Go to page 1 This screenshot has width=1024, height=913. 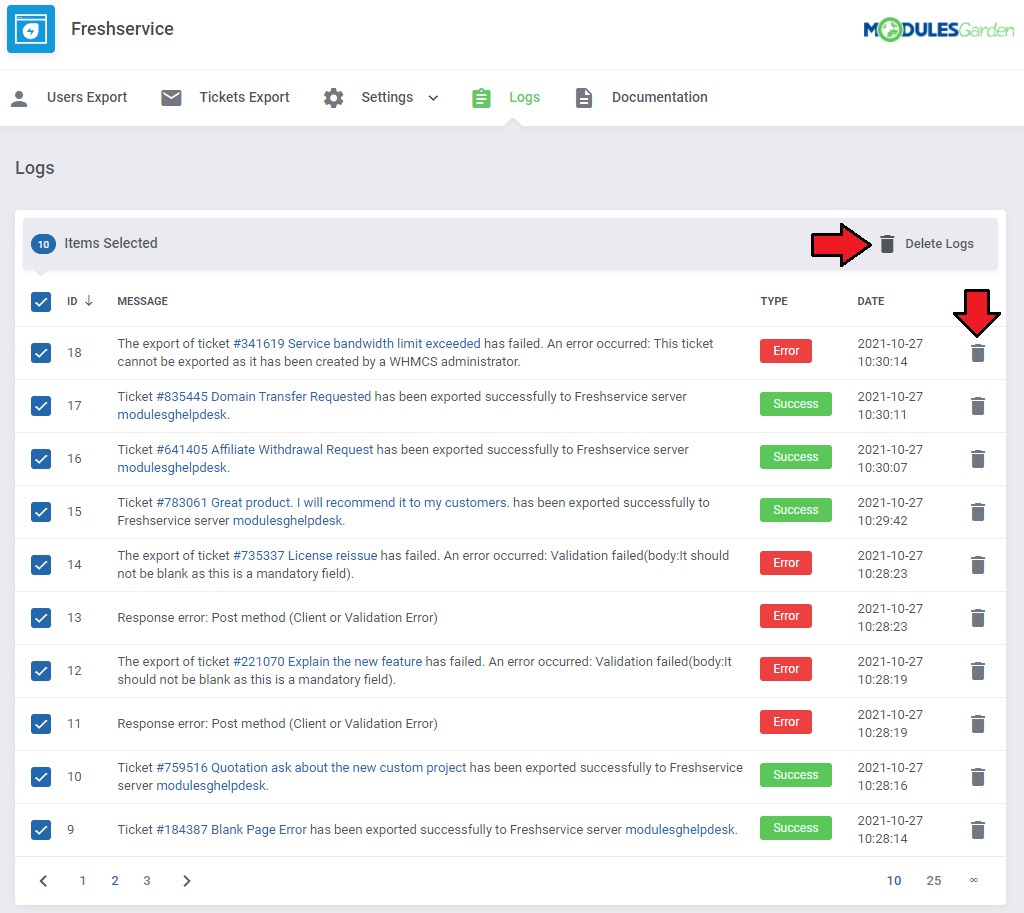click(82, 881)
